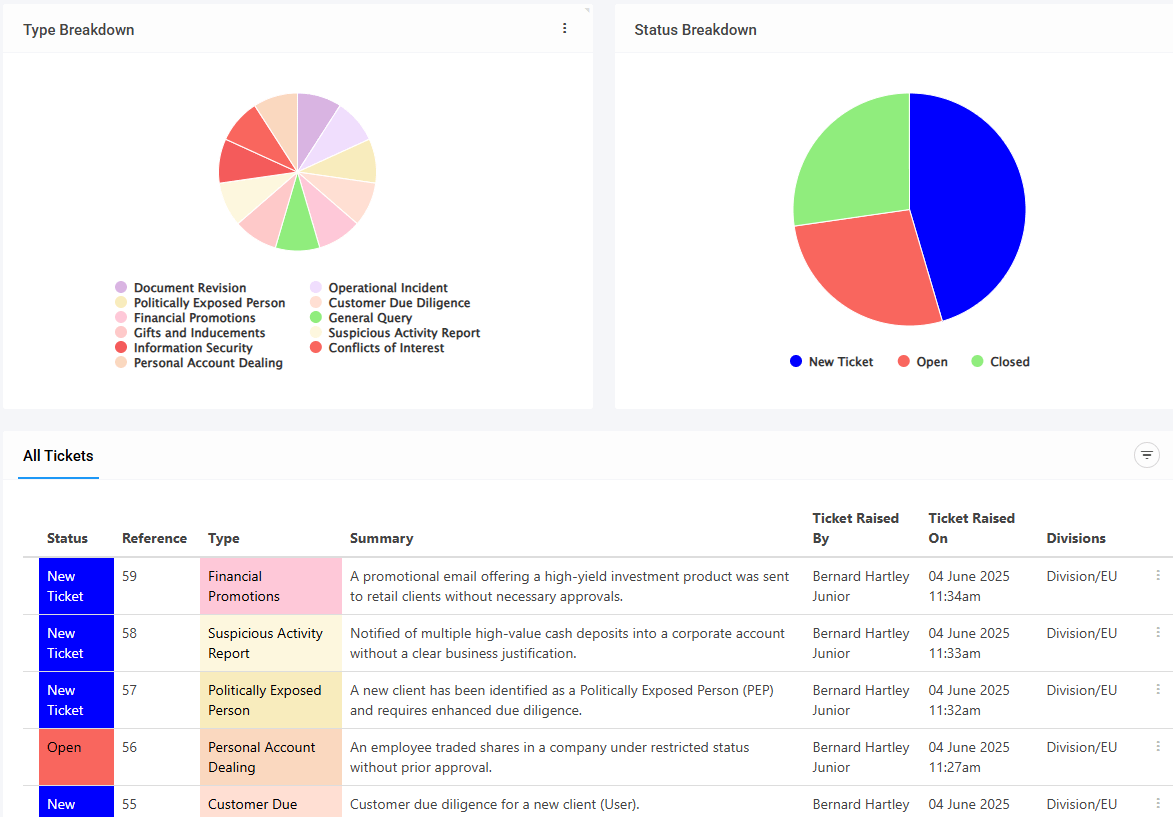Select the All Tickets tab

pos(58,456)
